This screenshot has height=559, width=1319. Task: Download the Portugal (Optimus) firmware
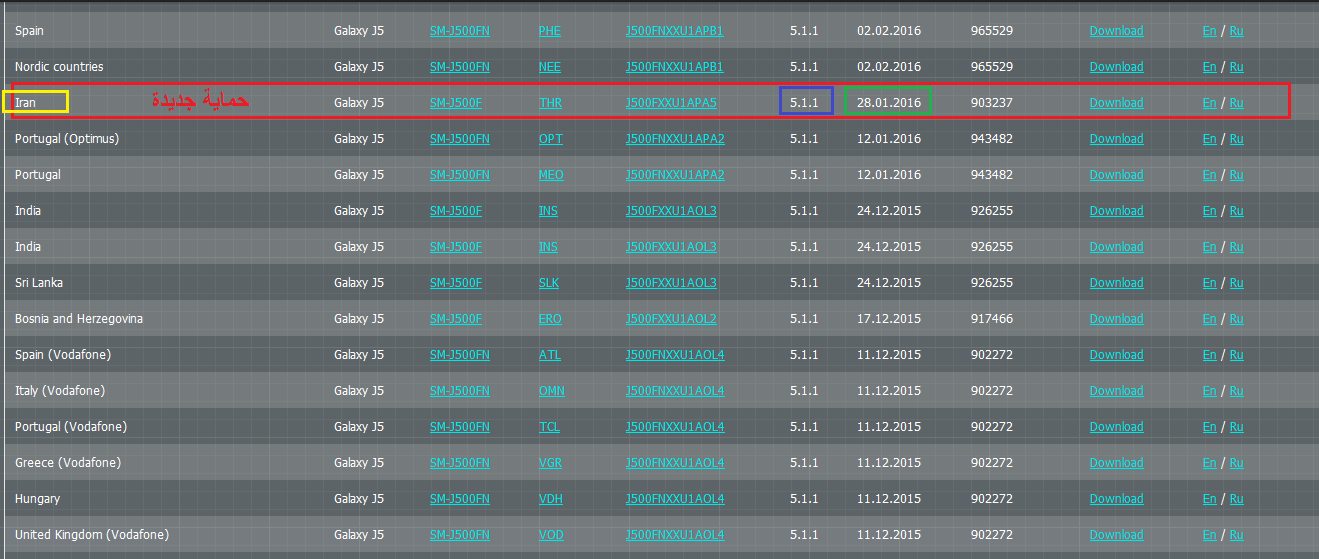click(x=1116, y=139)
